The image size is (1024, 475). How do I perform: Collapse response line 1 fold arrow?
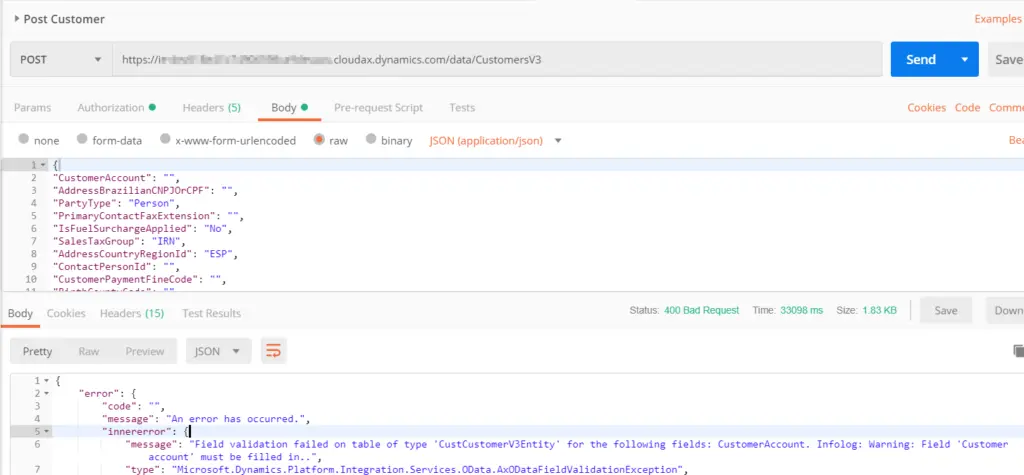46,380
